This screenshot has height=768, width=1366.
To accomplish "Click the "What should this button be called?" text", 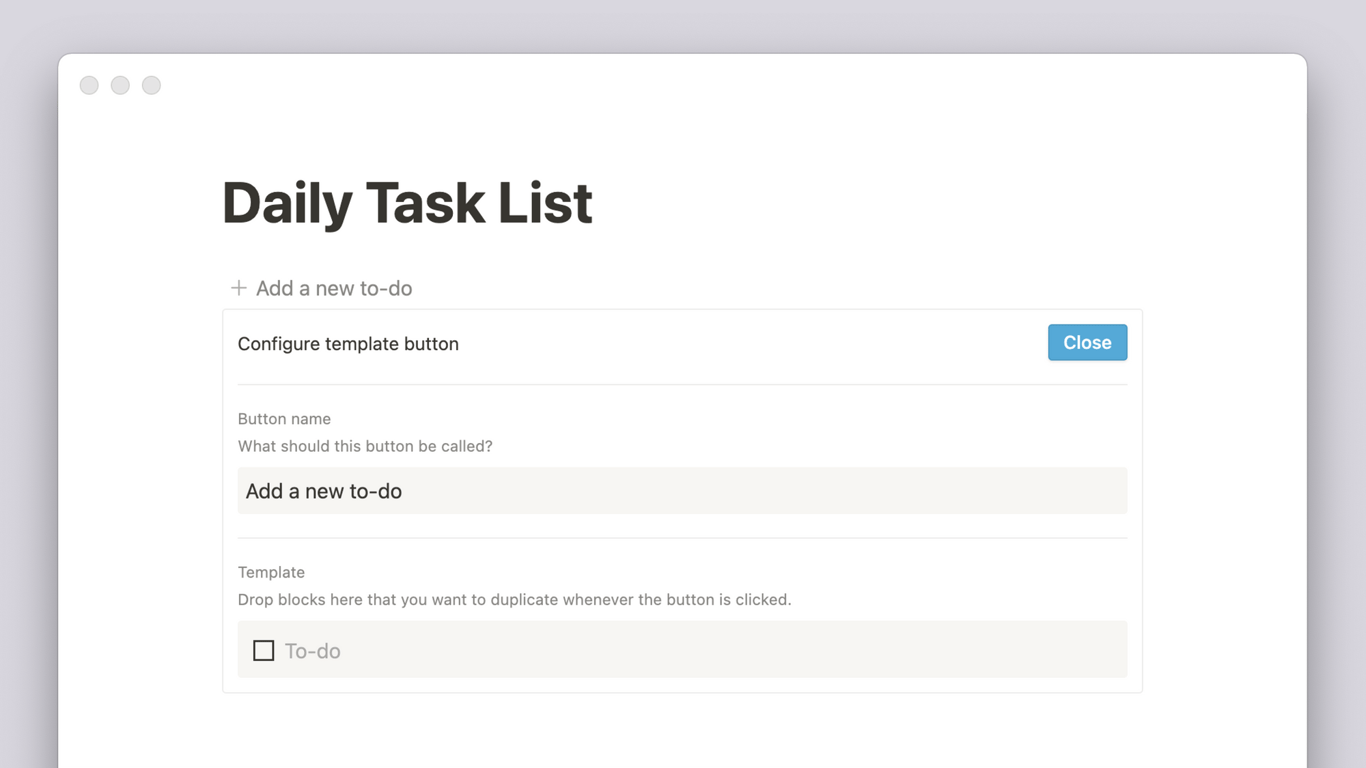I will 365,446.
